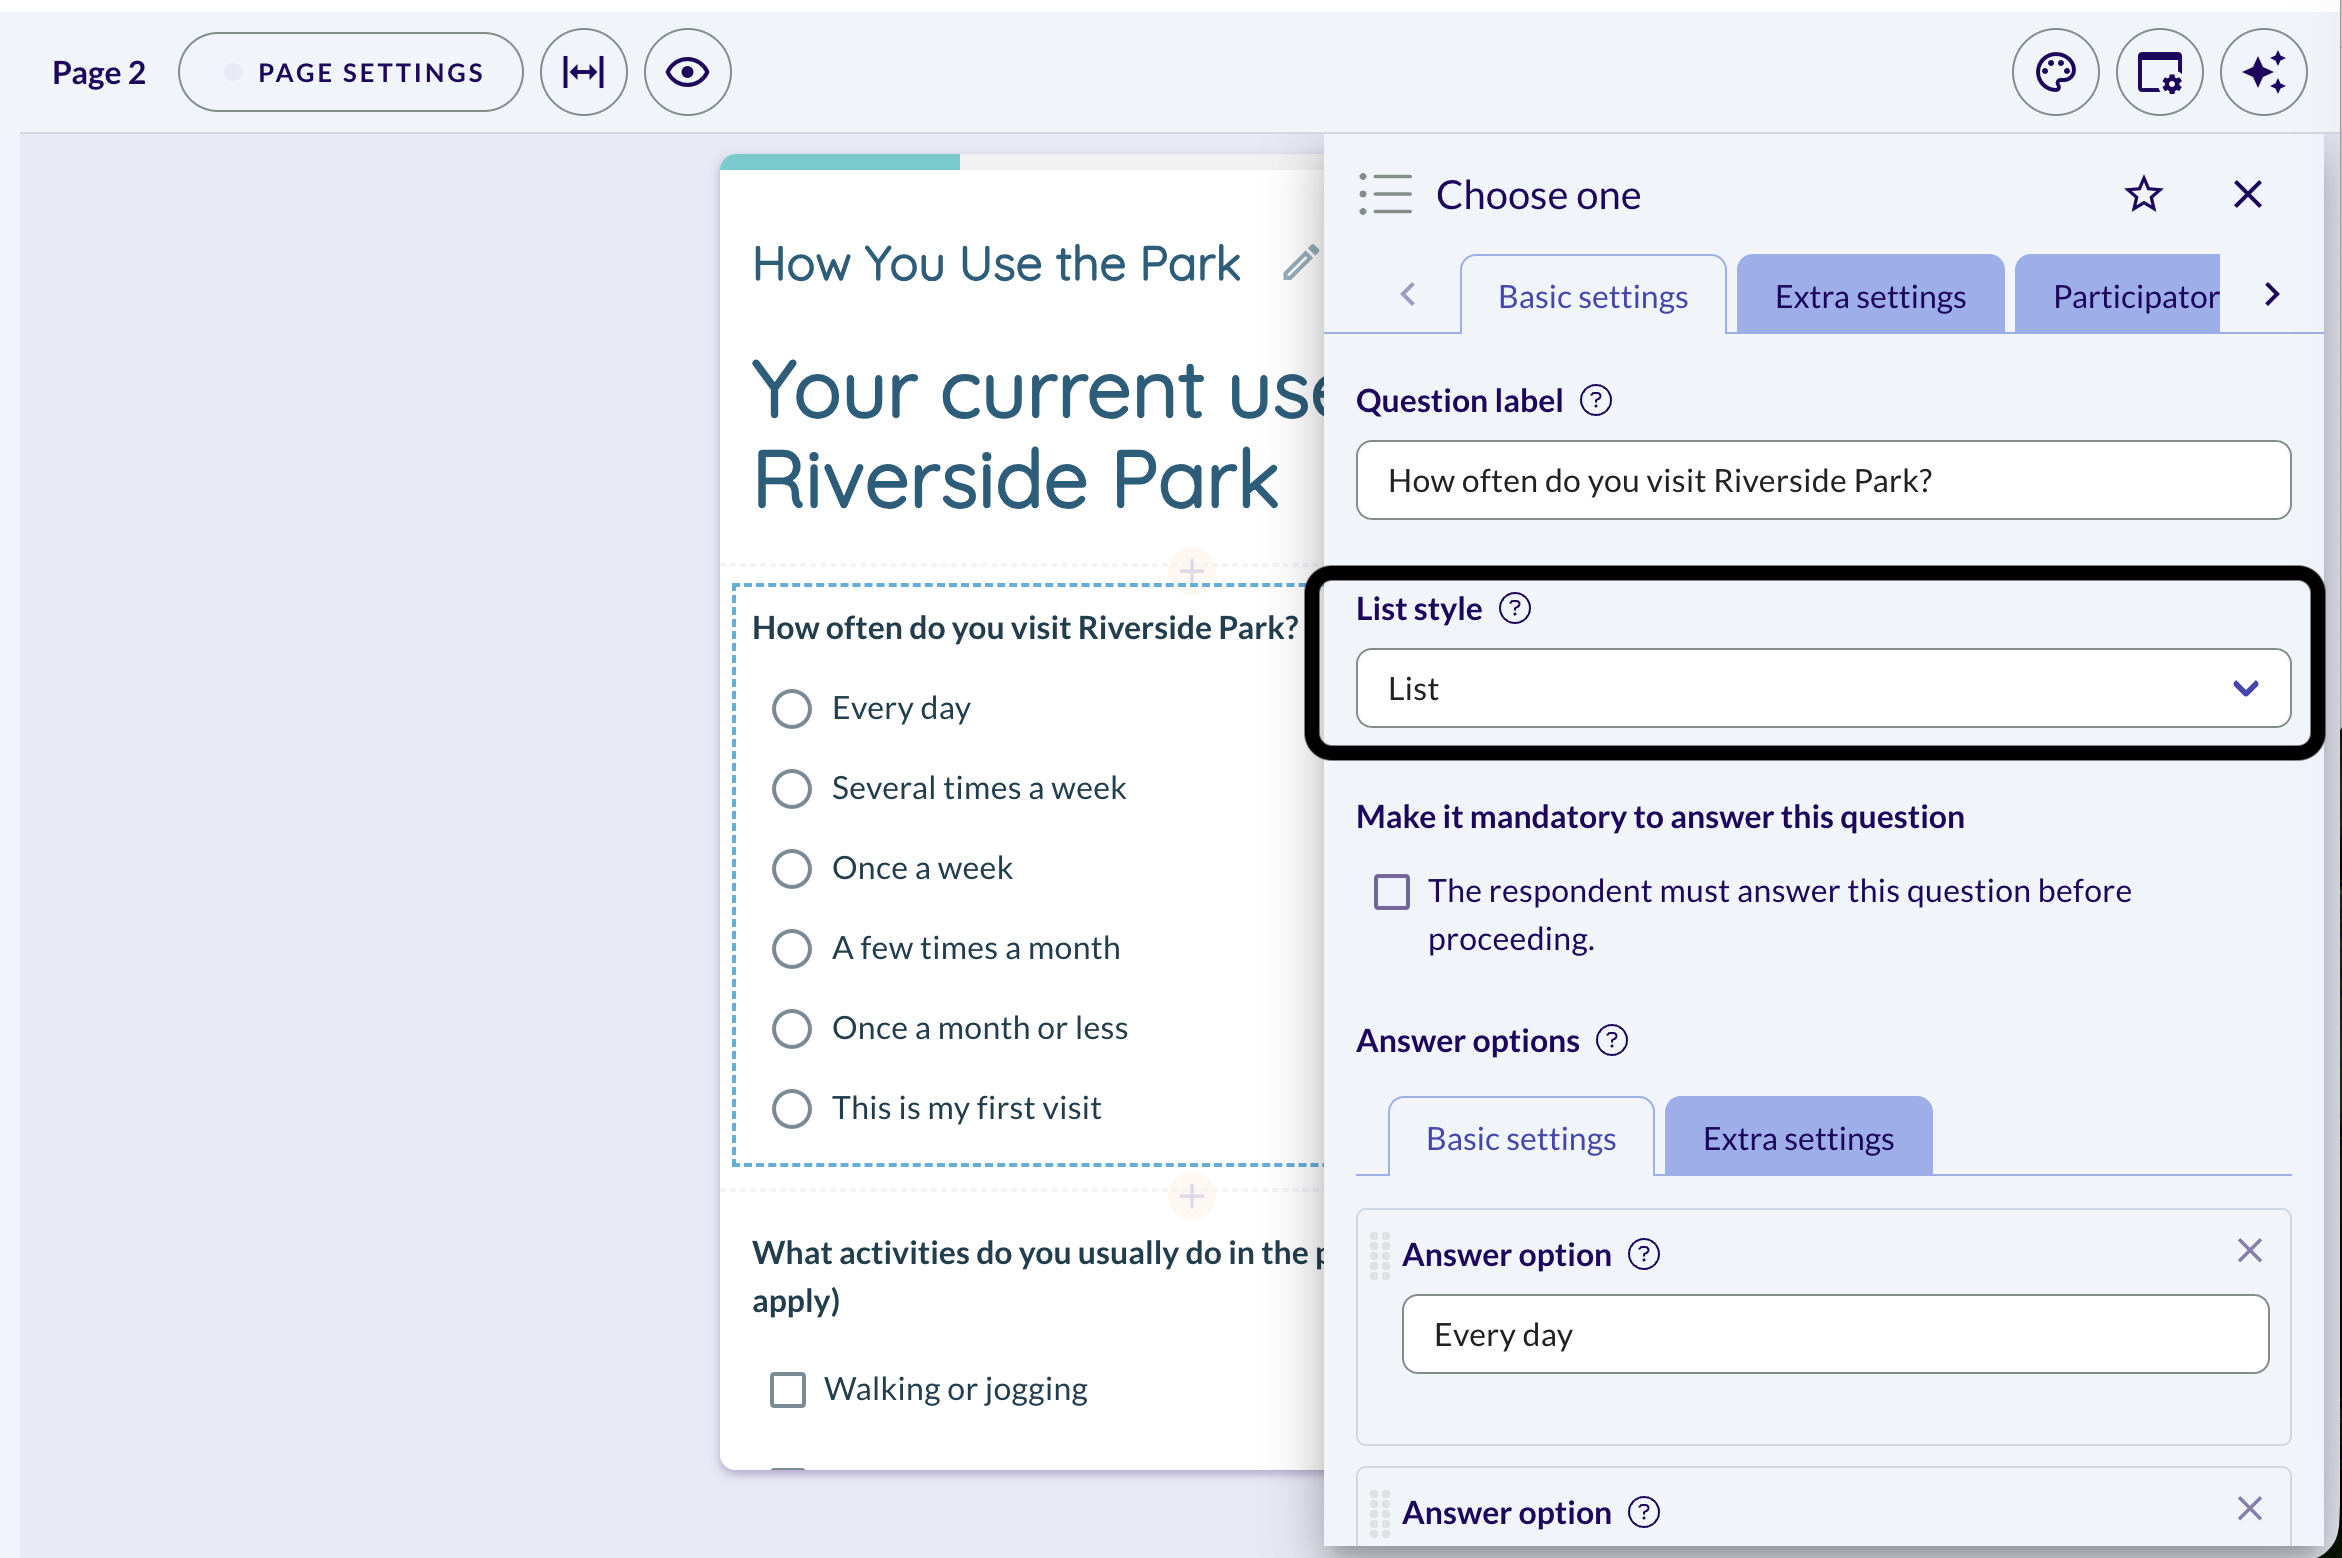Open PAGE SETTINGS
The image size is (2342, 1558).
tap(351, 72)
